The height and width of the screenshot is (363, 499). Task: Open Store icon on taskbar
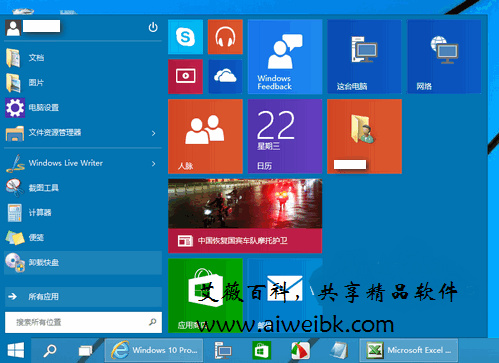[x=262, y=350]
